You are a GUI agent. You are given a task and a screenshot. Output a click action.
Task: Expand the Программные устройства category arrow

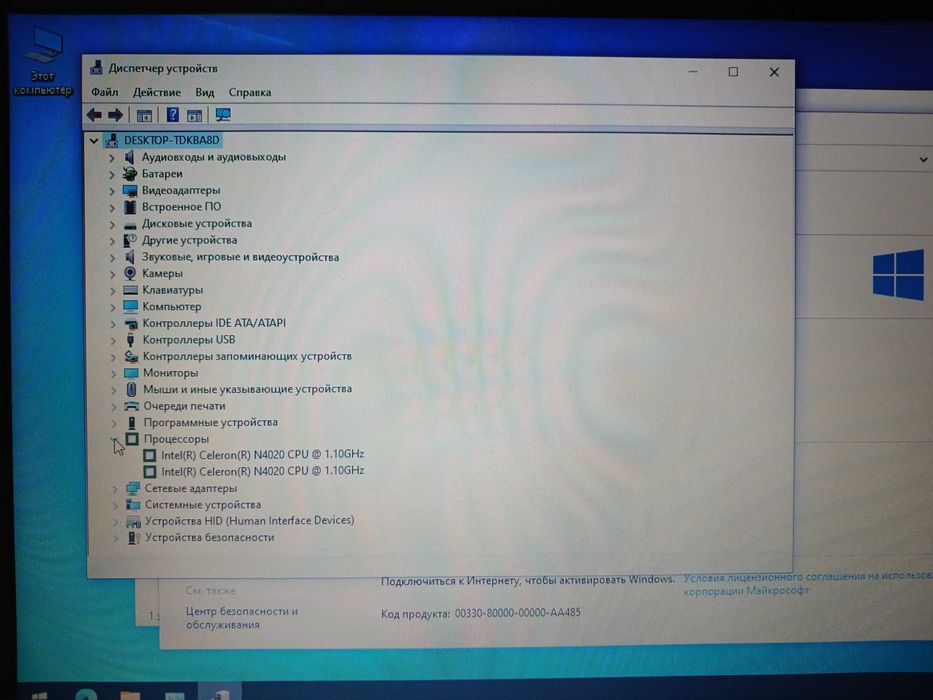114,423
